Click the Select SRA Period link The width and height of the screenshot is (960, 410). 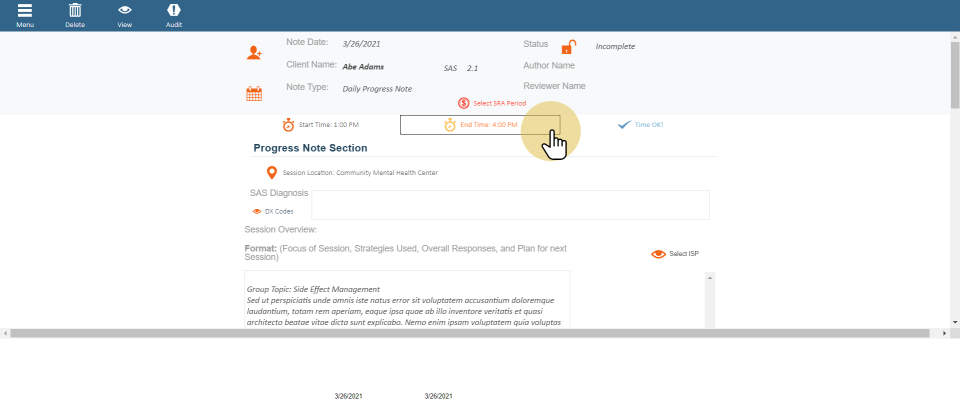click(x=499, y=103)
